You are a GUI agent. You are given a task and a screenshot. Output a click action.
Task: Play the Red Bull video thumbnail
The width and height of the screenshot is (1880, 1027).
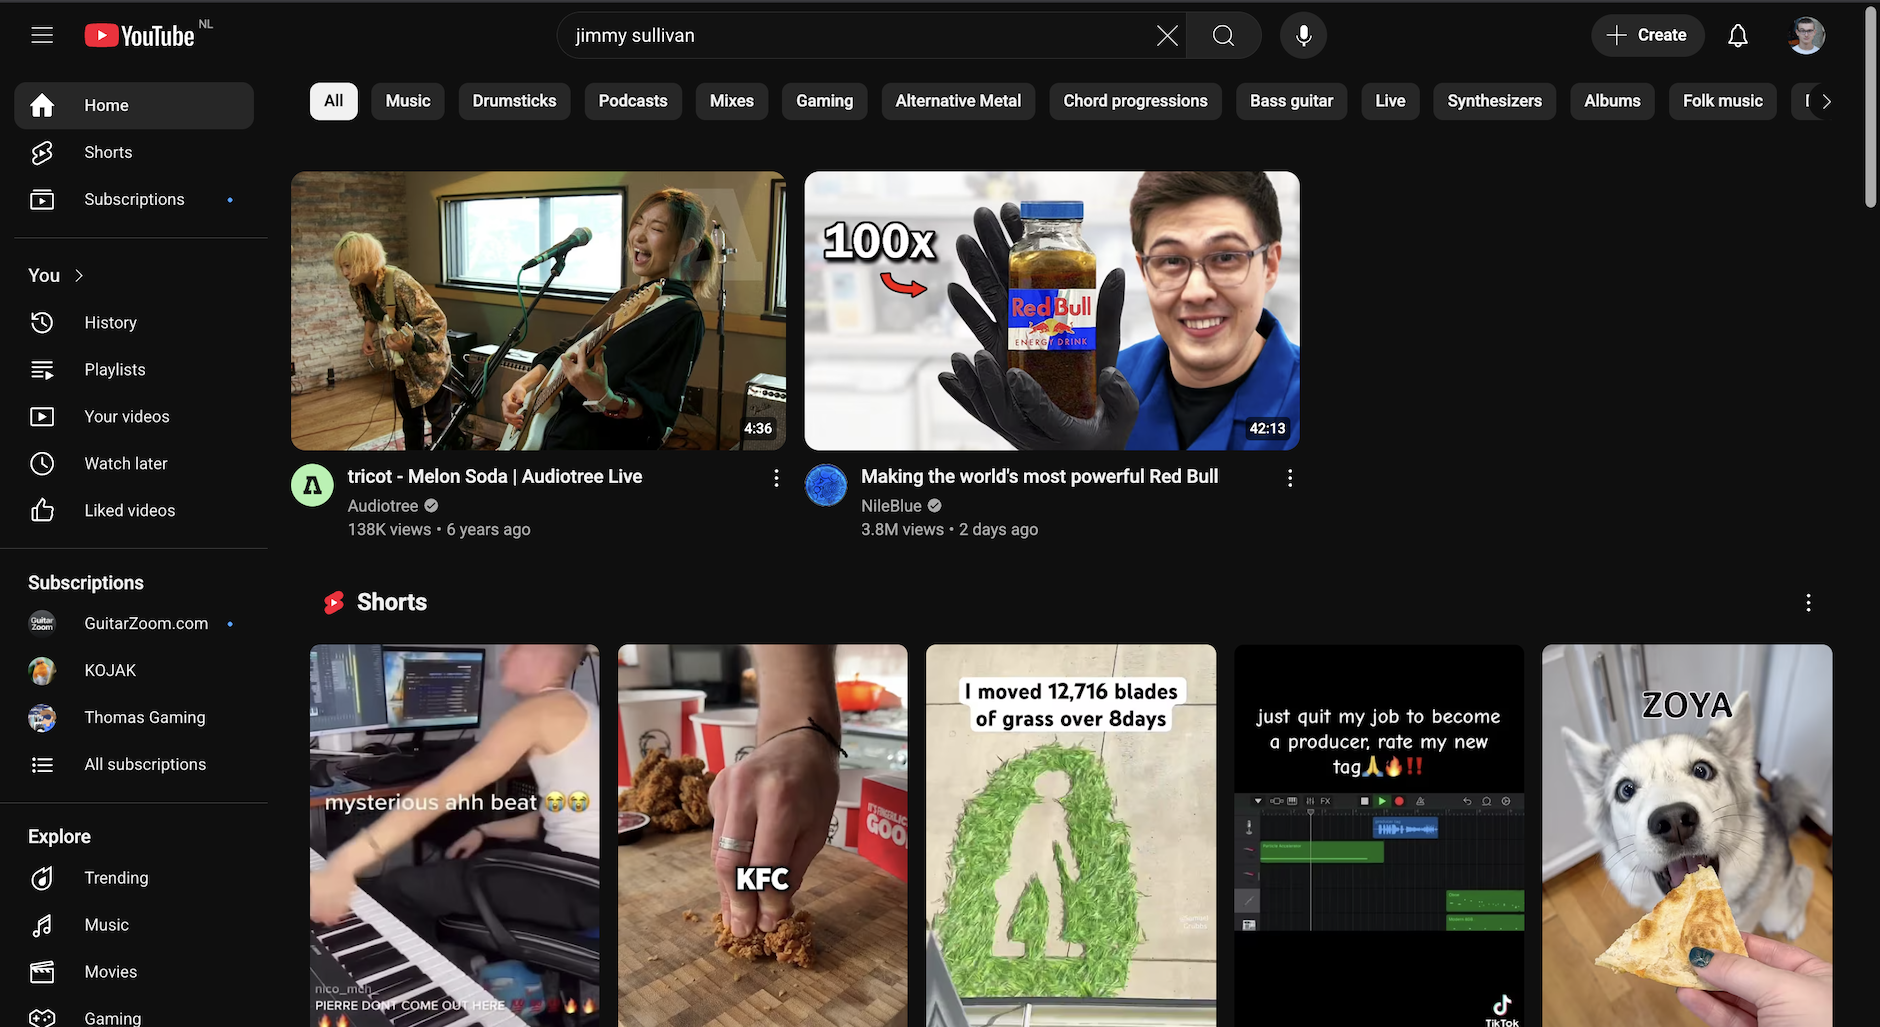[x=1052, y=311]
